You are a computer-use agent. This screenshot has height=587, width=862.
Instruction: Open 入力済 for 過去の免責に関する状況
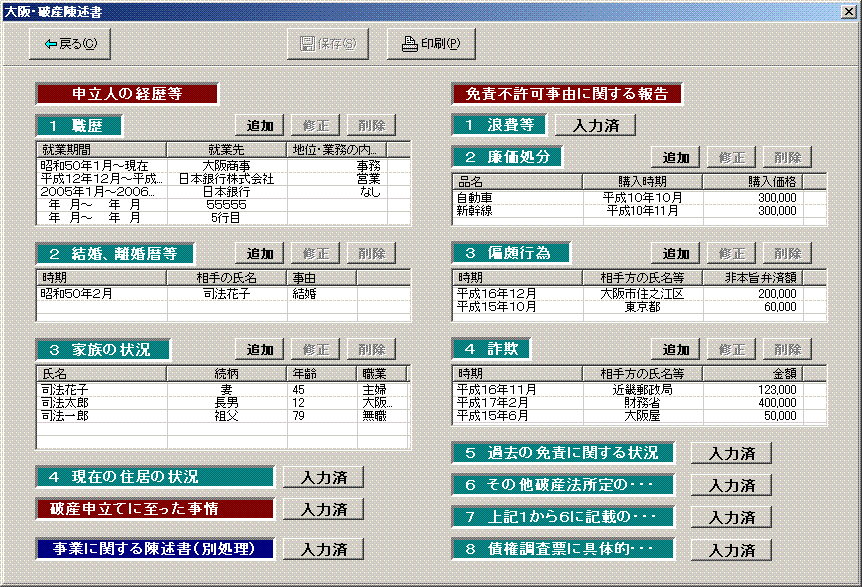(x=731, y=454)
